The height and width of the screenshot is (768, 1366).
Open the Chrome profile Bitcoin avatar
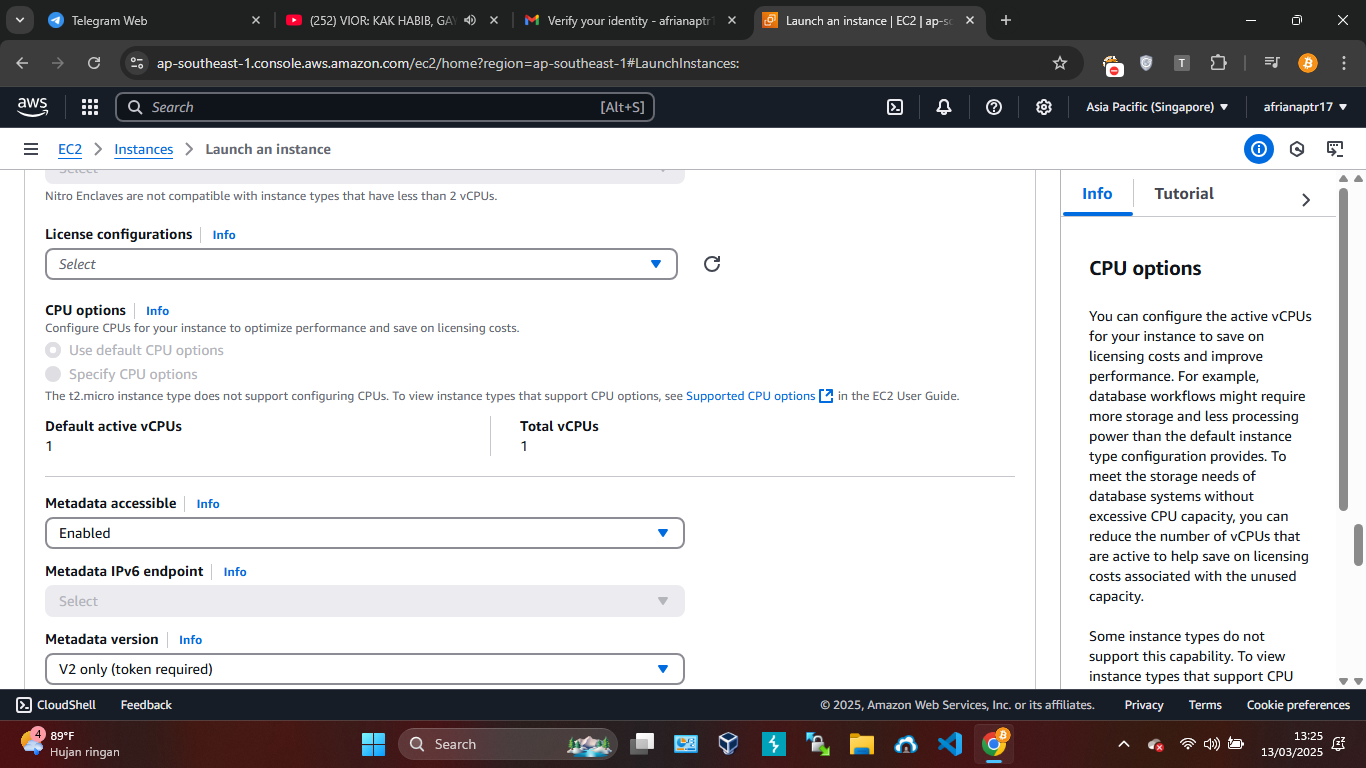tap(1308, 63)
